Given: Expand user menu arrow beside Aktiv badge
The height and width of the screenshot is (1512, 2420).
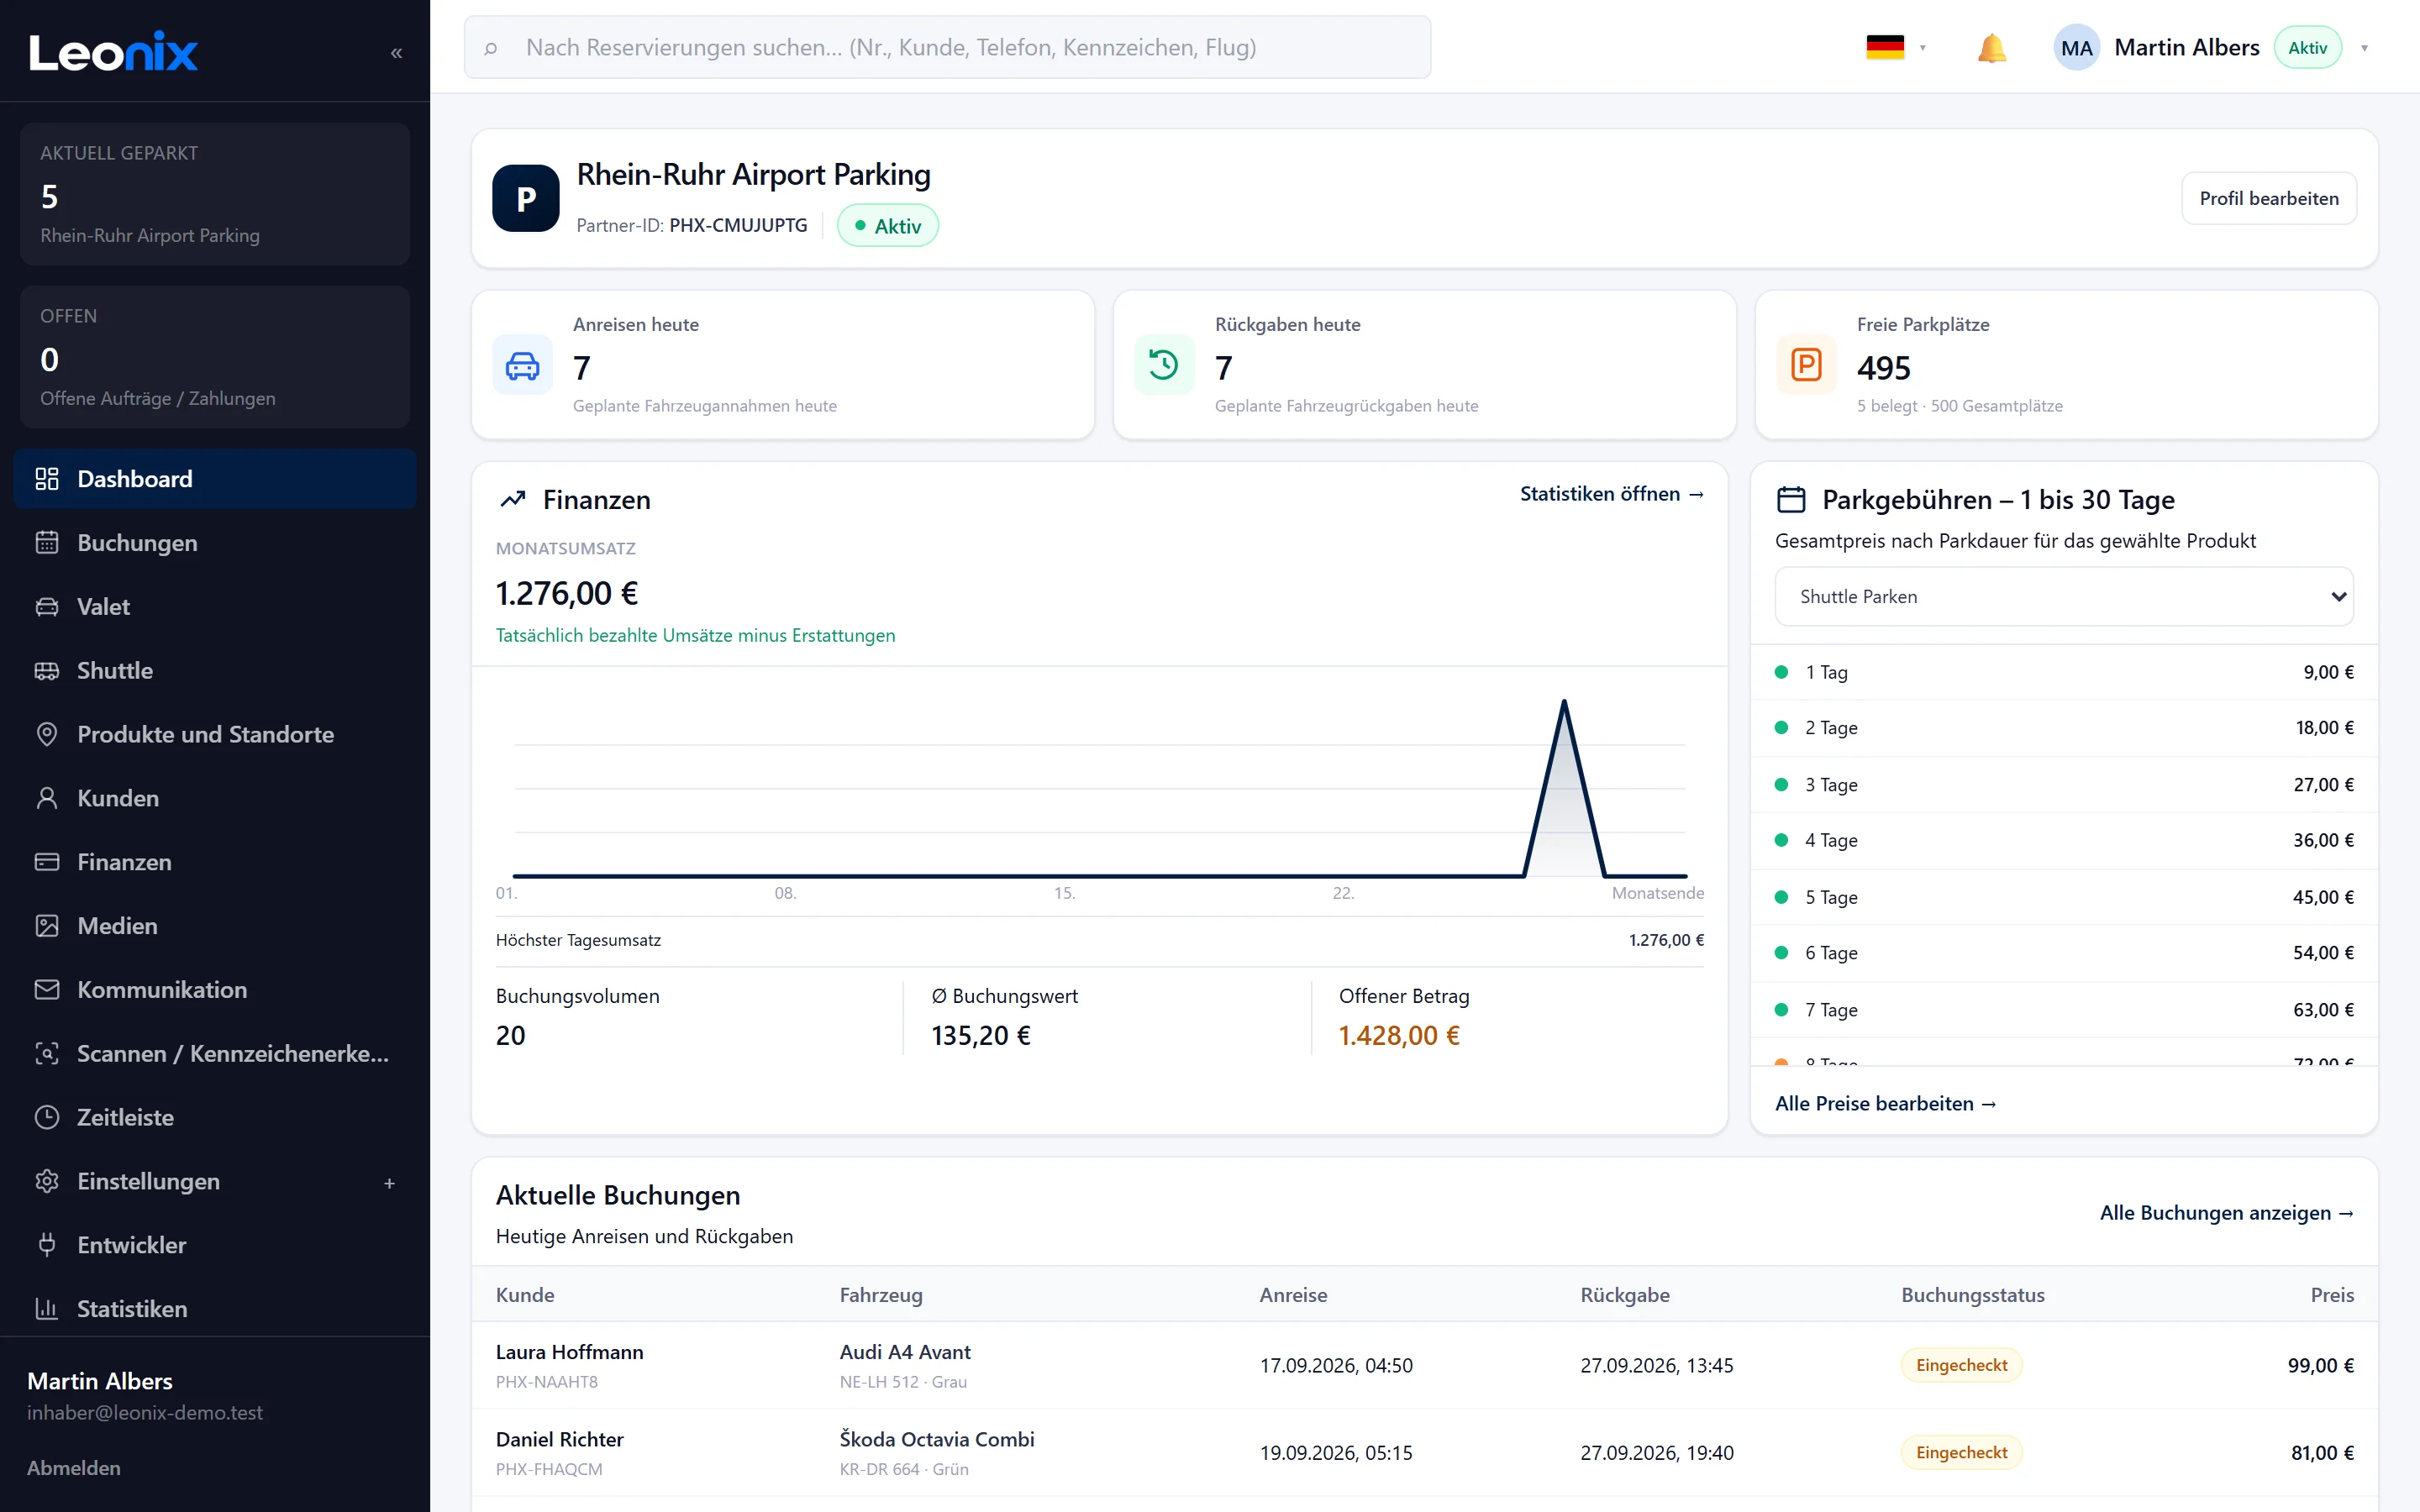Looking at the screenshot, I should (2364, 48).
